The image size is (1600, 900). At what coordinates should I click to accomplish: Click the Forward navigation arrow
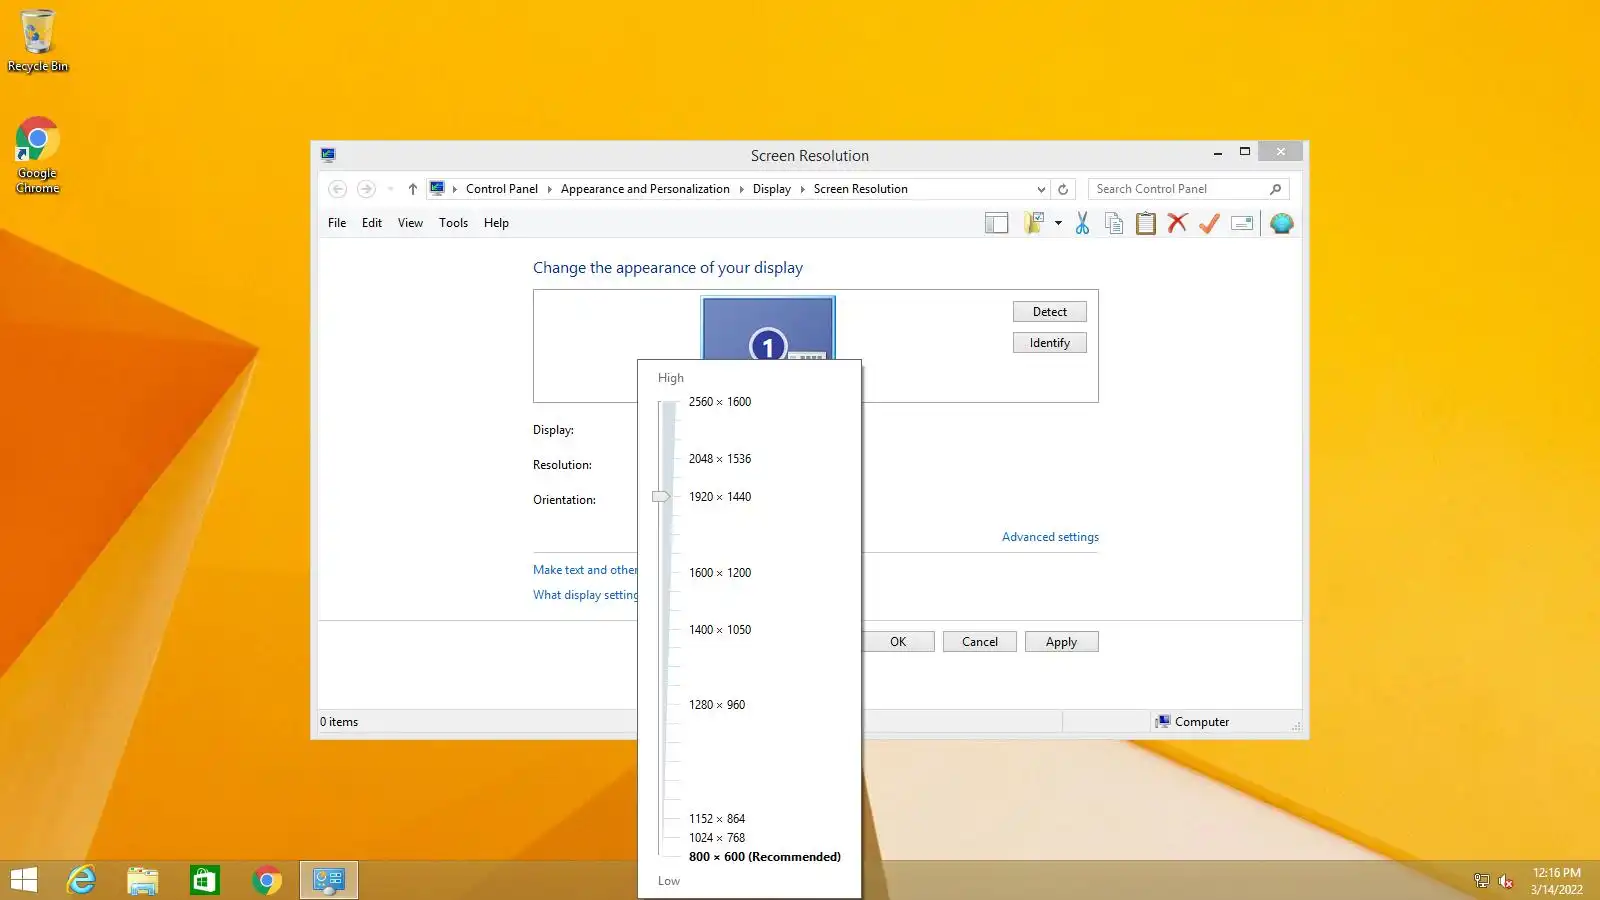tap(366, 189)
